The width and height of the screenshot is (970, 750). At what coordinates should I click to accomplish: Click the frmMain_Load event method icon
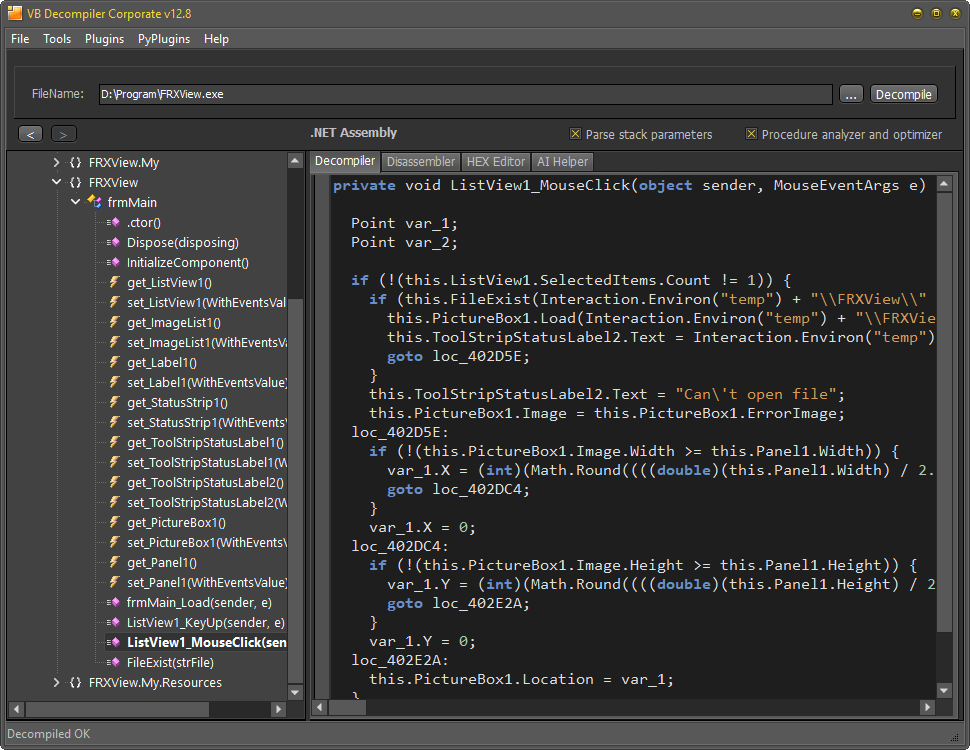pyautogui.click(x=118, y=602)
